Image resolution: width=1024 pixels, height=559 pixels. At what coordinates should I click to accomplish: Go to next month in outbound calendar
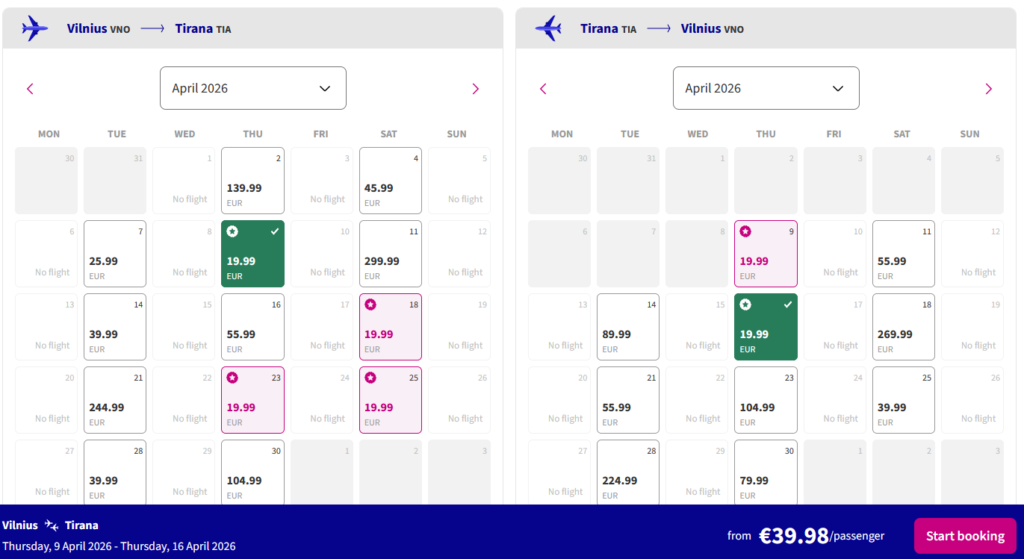(x=475, y=89)
